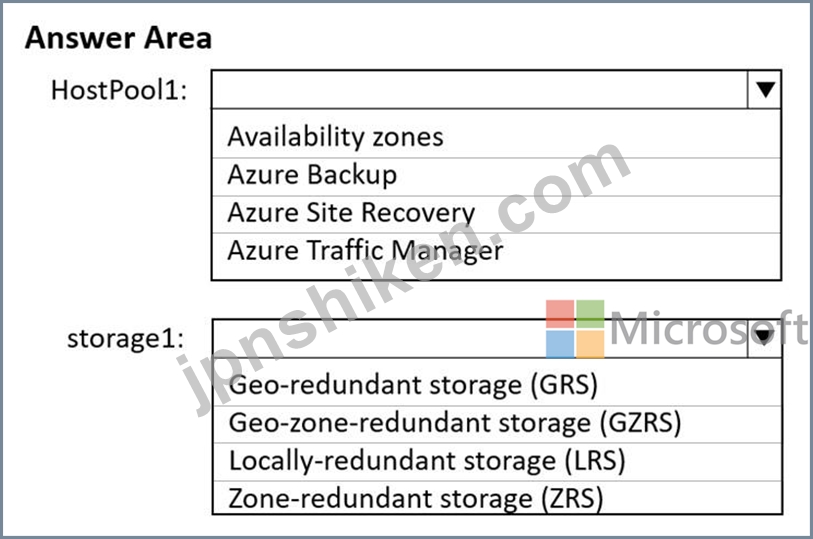813x539 pixels.
Task: Open the HostPool1 dropdown arrow
Action: (765, 90)
